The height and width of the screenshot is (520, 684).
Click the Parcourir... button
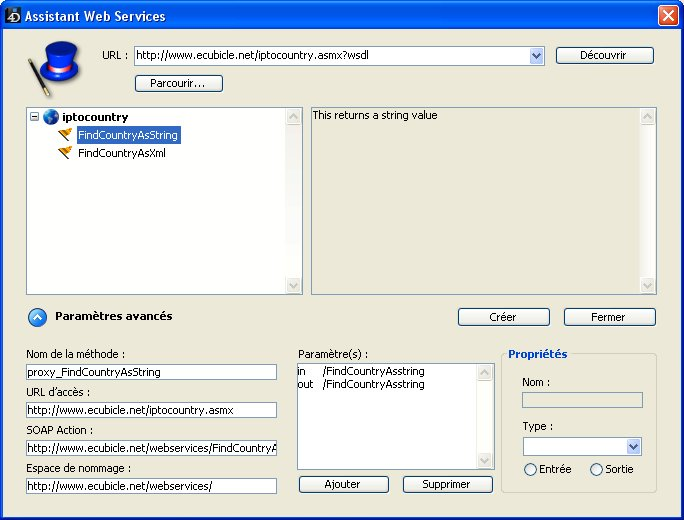(178, 83)
